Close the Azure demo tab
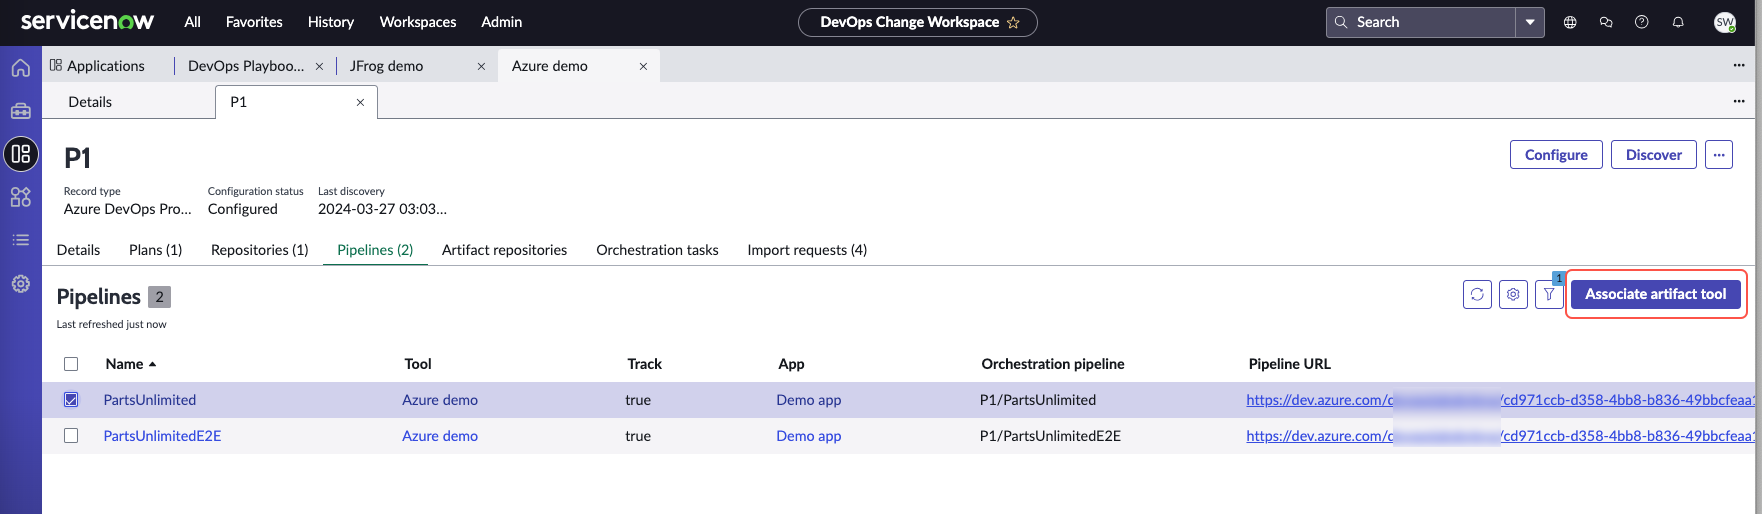The height and width of the screenshot is (514, 1762). coord(643,66)
